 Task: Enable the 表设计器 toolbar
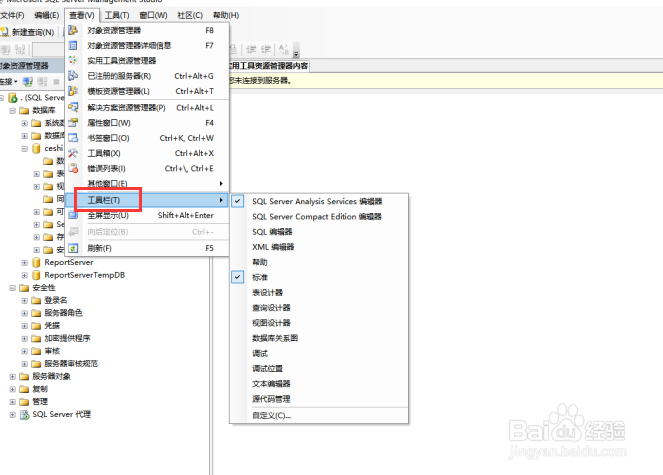[x=267, y=292]
